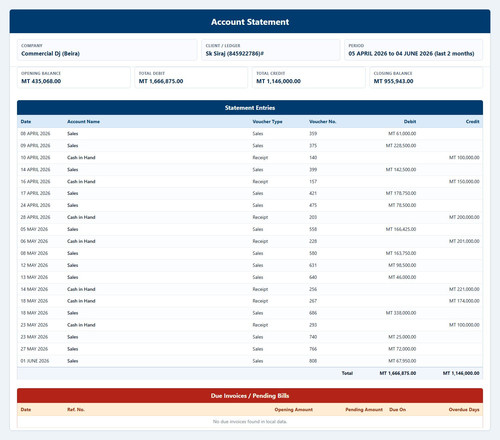Image resolution: width=500 pixels, height=440 pixels.
Task: Click the period 05 APRIL 2026 to 04 JUNE 2026
Action: (x=411, y=54)
